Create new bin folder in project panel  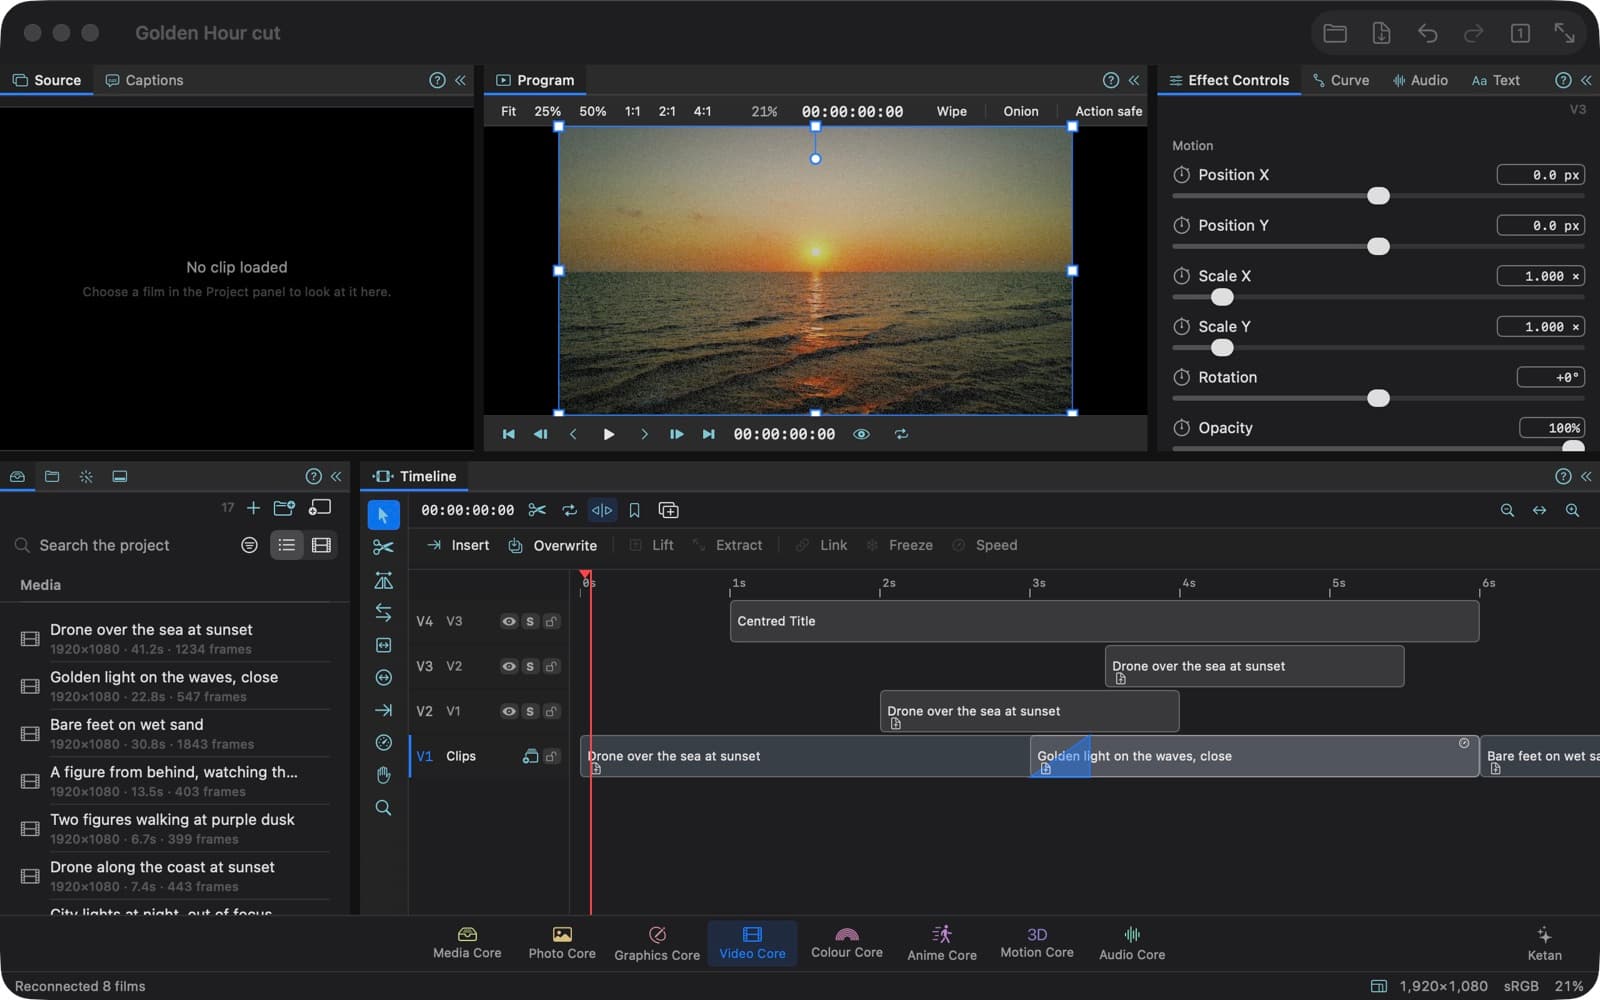click(284, 508)
